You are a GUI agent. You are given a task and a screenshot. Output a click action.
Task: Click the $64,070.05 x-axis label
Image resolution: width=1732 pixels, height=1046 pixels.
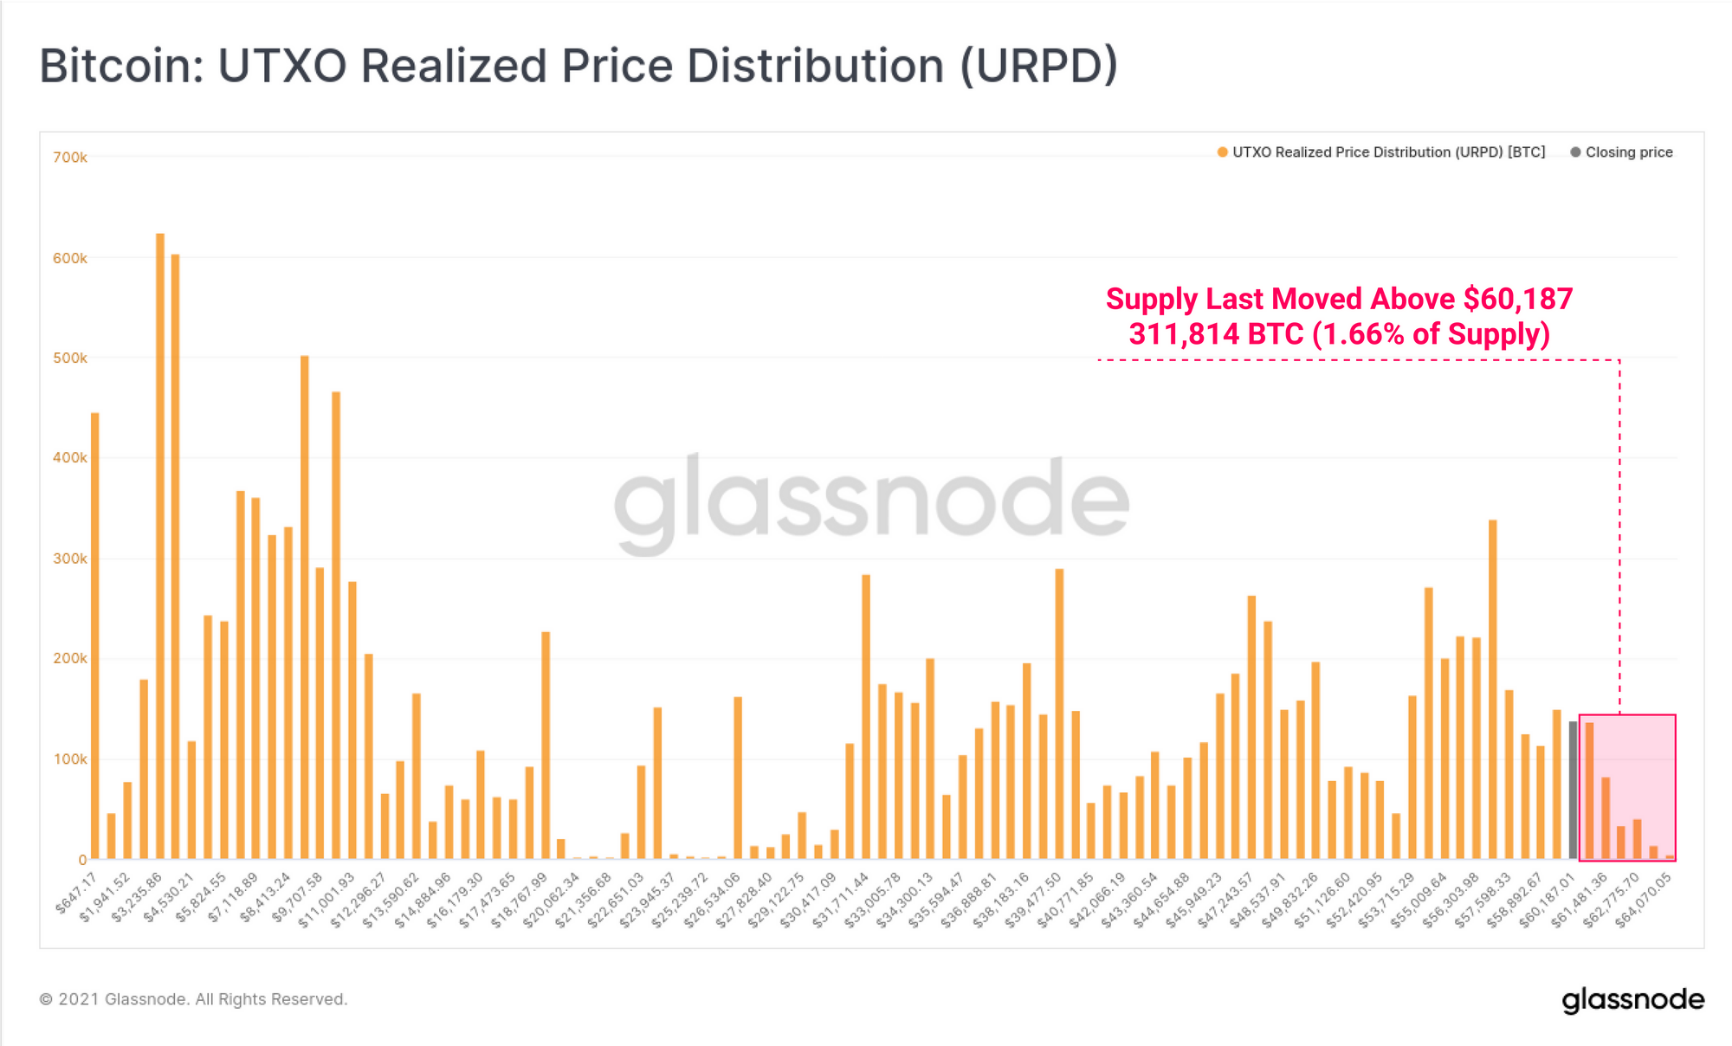[1643, 900]
